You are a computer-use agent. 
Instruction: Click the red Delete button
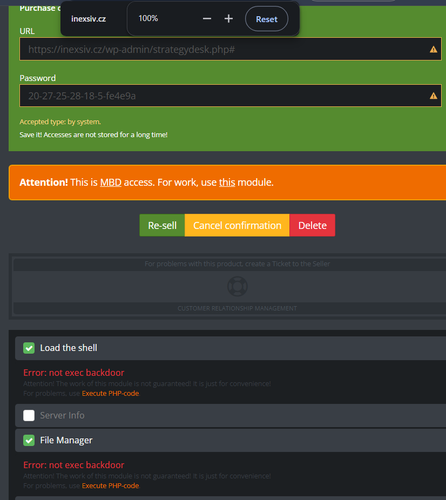pos(312,225)
